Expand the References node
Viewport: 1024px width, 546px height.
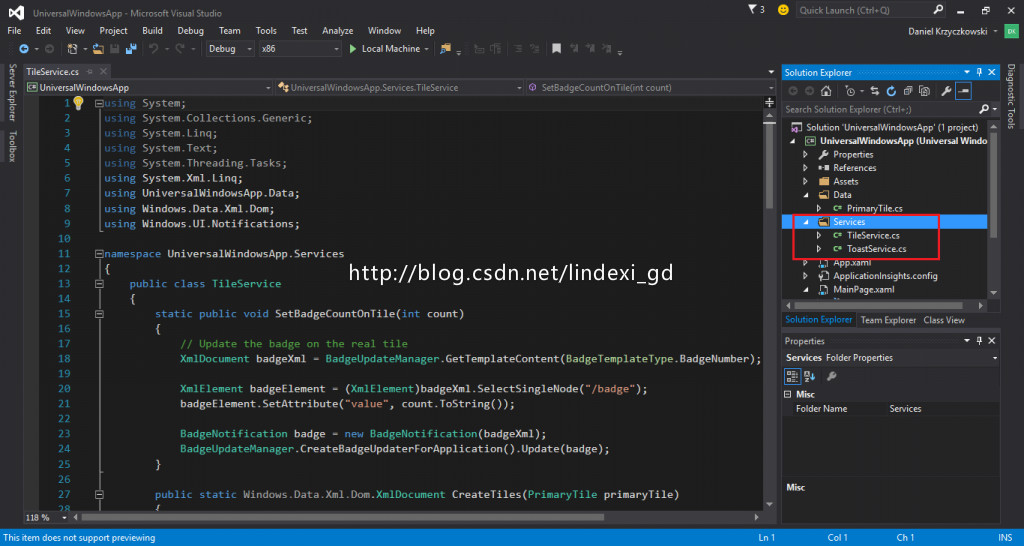[805, 168]
